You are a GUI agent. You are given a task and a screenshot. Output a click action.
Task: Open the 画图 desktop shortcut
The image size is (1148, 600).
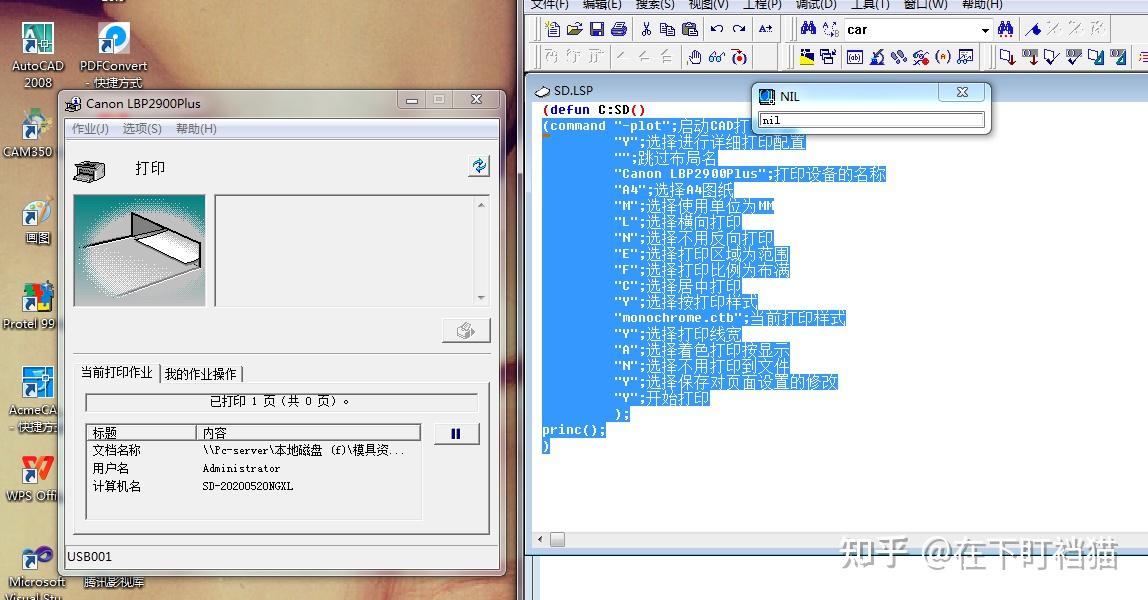(x=37, y=220)
